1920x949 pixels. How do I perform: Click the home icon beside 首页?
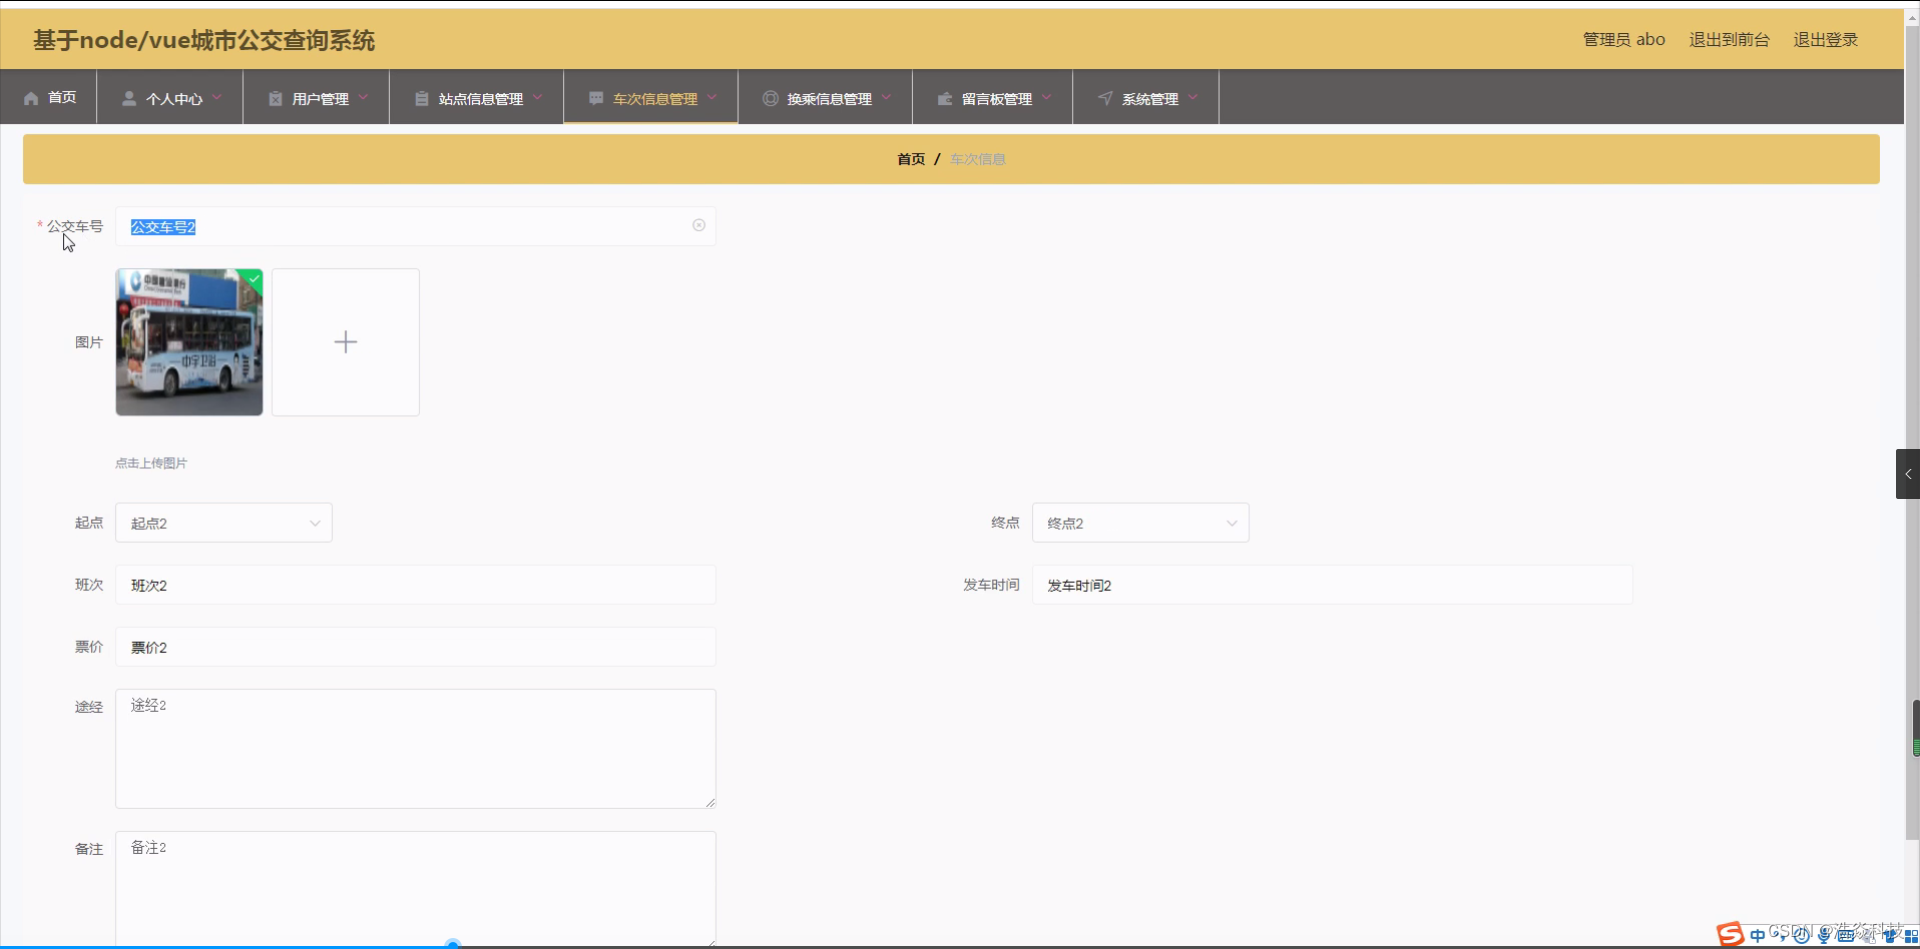pos(29,97)
